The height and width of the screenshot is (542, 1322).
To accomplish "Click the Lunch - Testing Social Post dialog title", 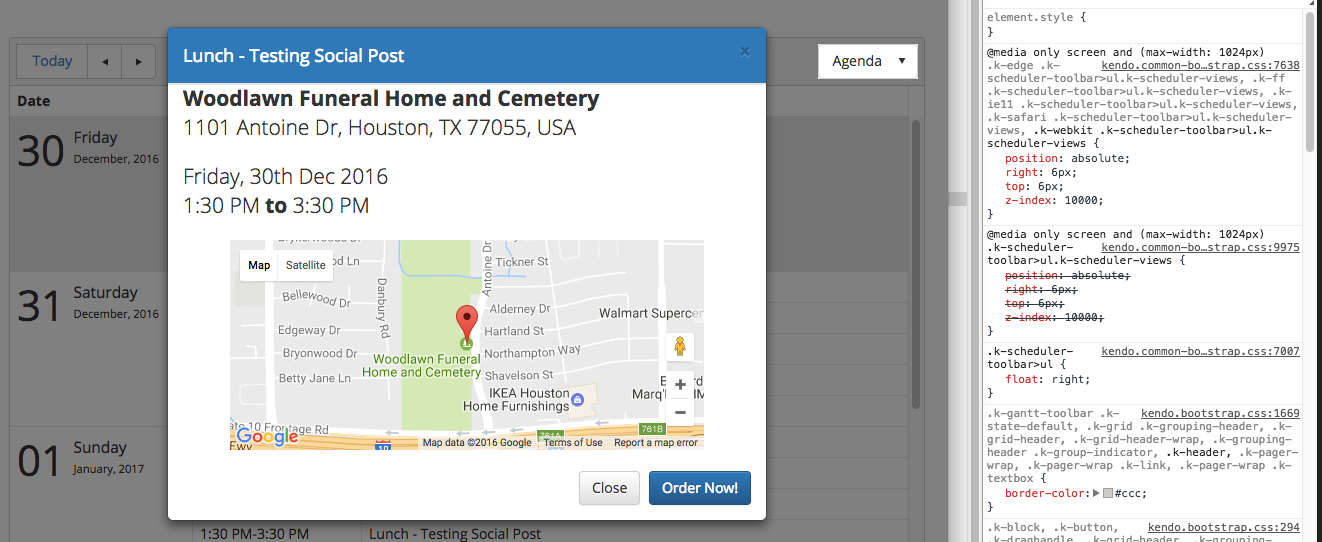I will 294,56.
